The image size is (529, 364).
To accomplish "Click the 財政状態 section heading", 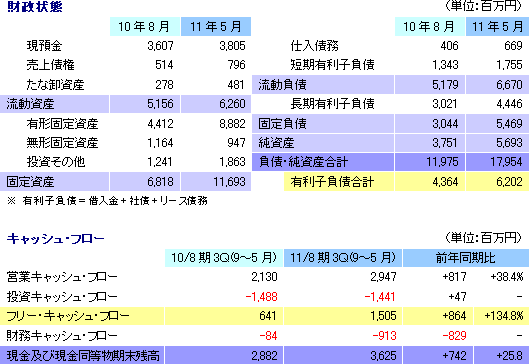I will point(35,6).
